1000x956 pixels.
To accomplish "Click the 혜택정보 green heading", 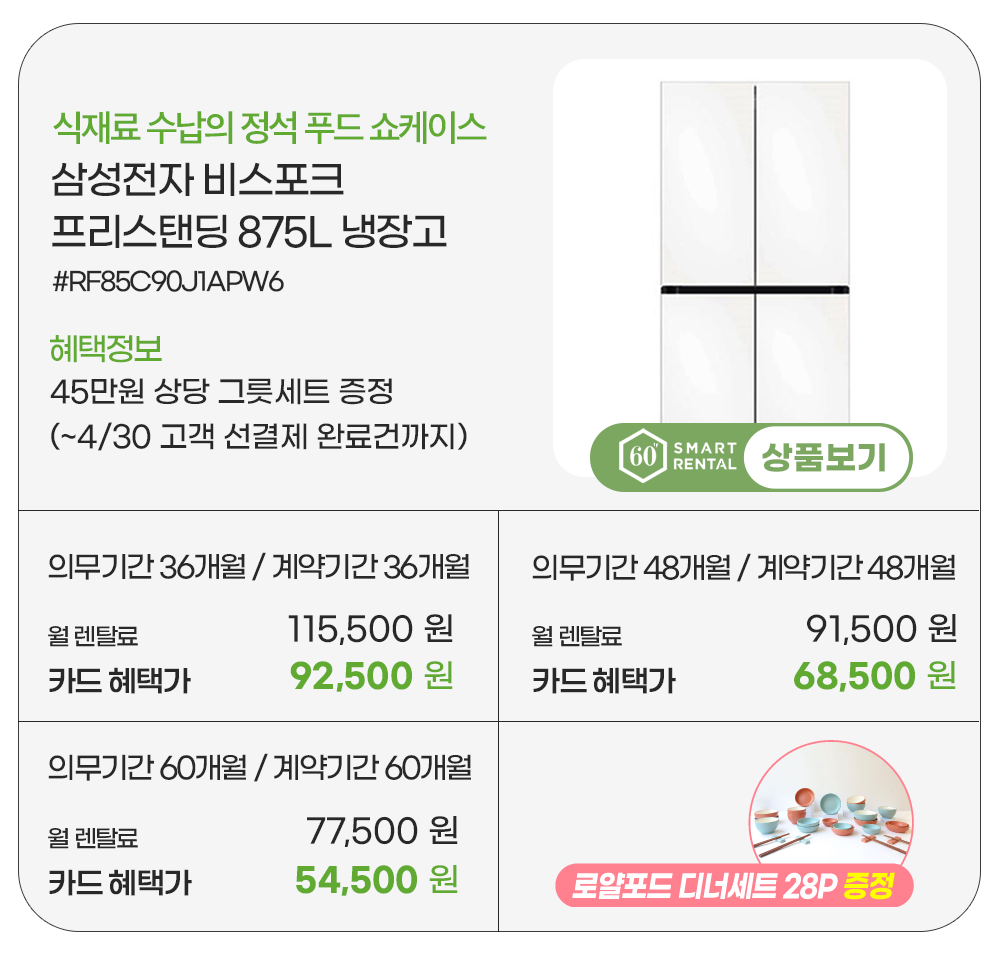I will (106, 349).
